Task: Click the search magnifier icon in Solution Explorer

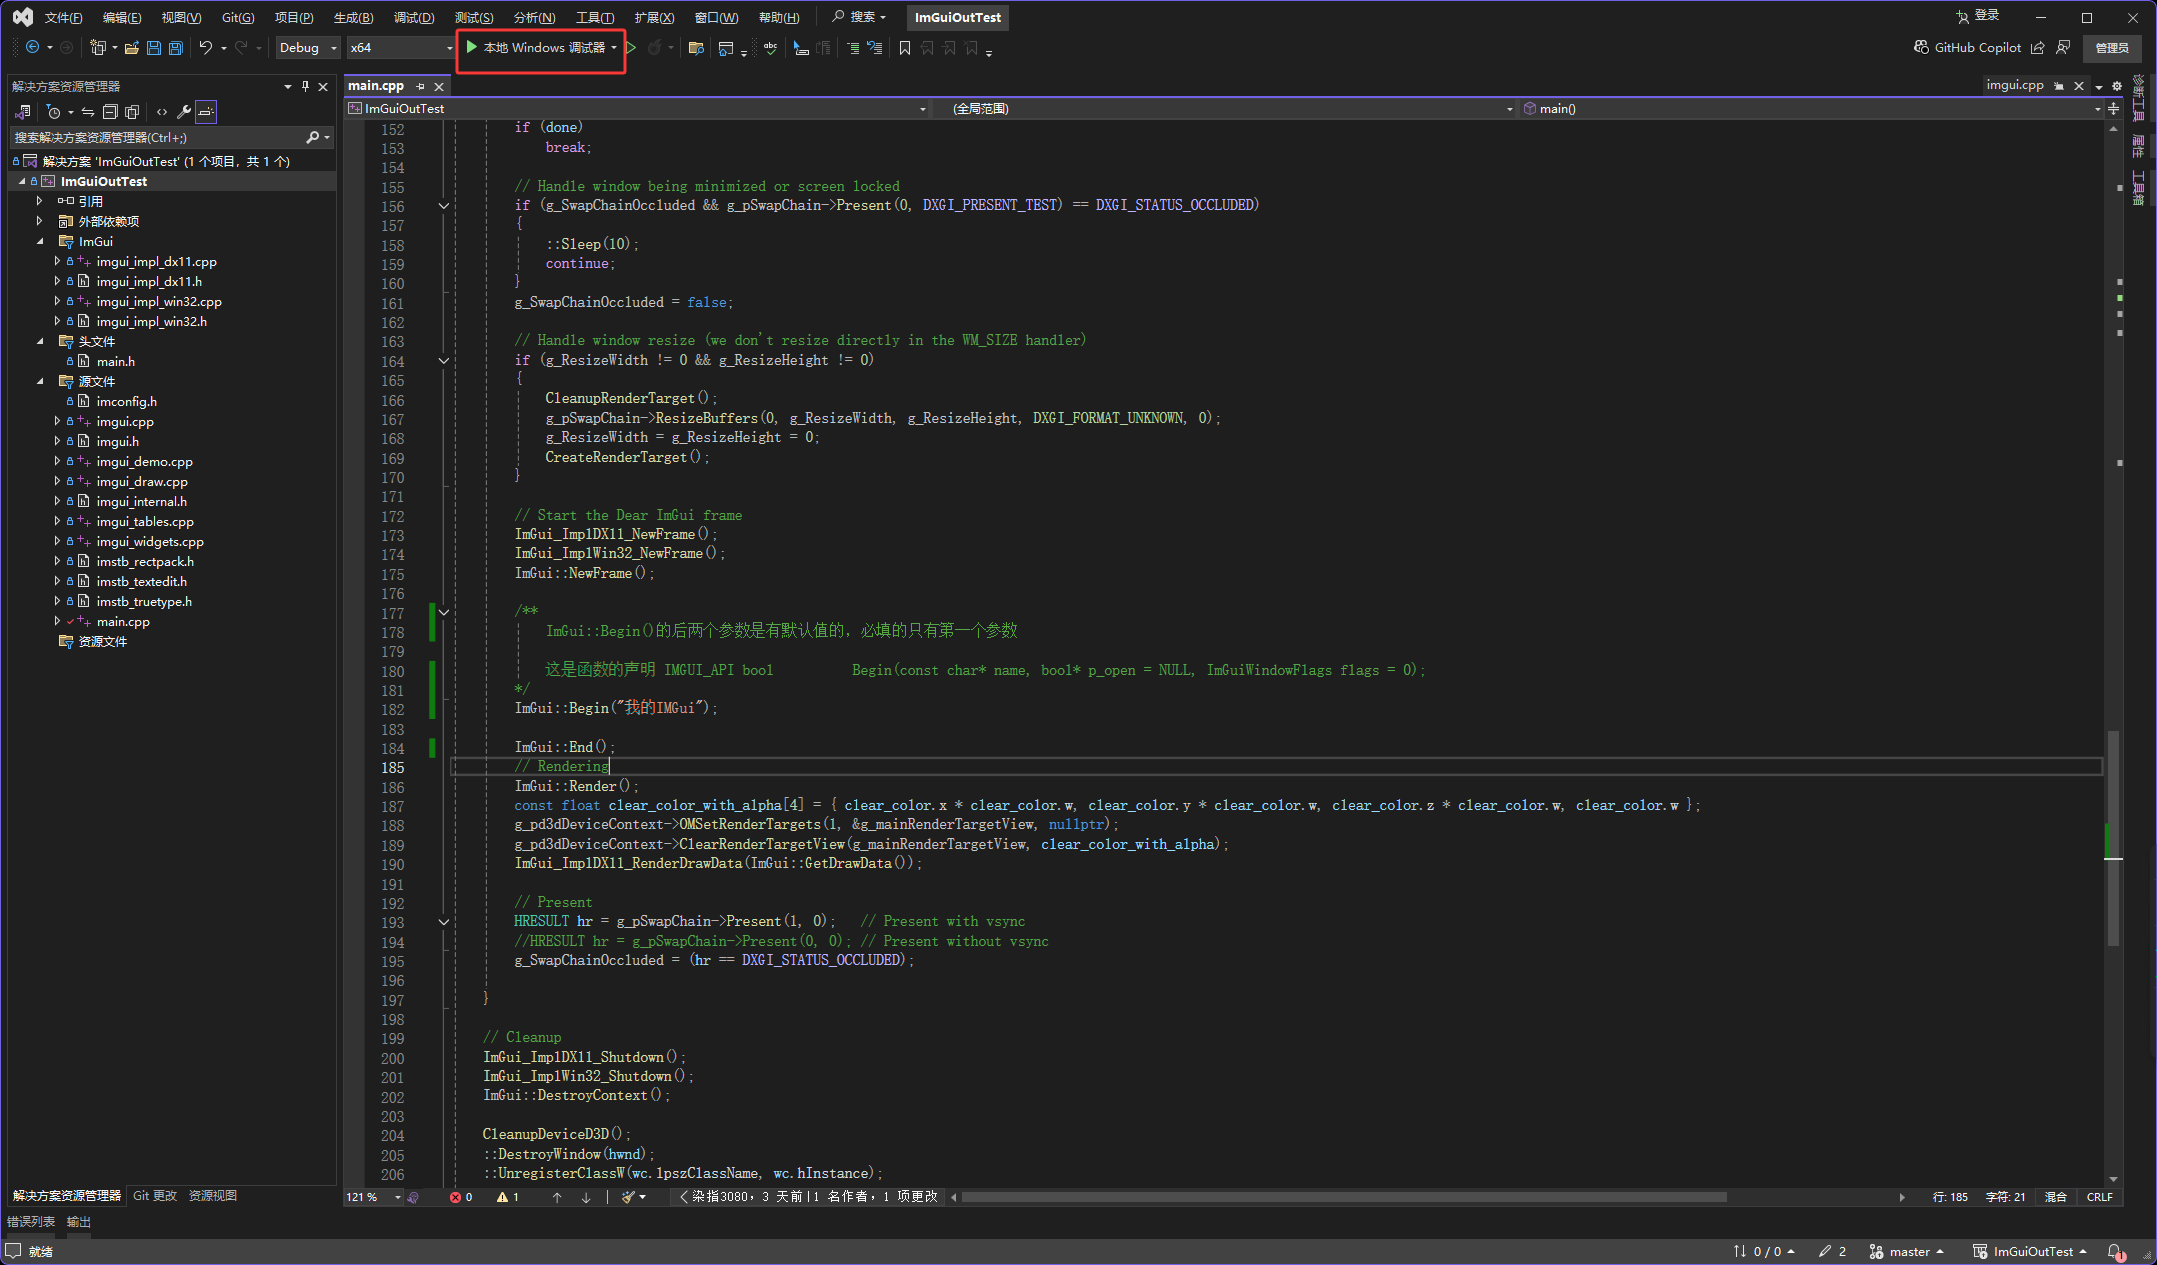Action: click(x=313, y=137)
